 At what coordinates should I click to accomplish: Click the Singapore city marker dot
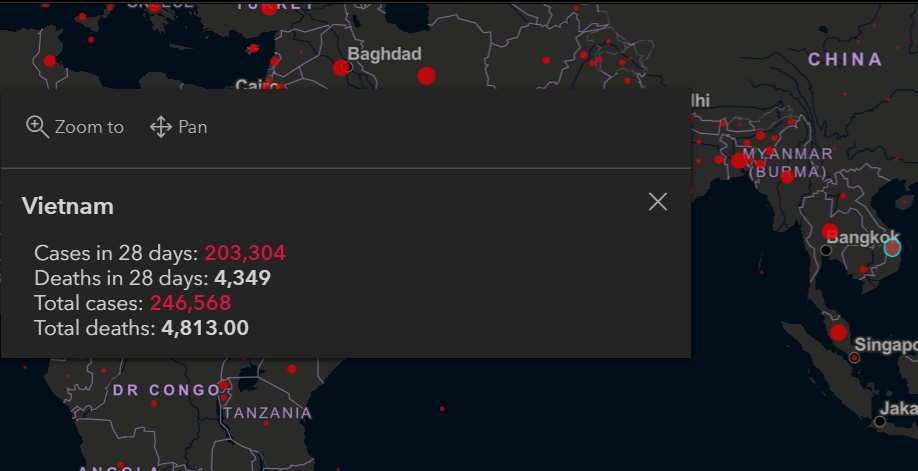[x=854, y=357]
